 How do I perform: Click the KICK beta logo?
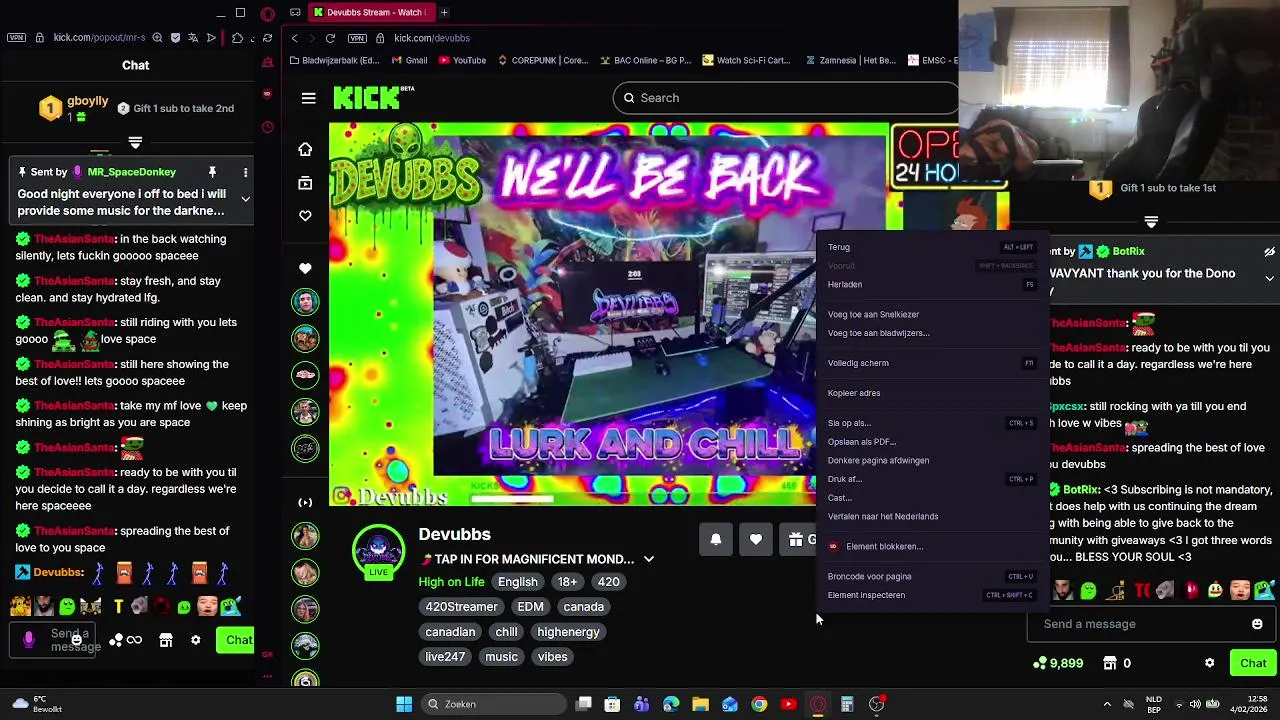click(373, 97)
